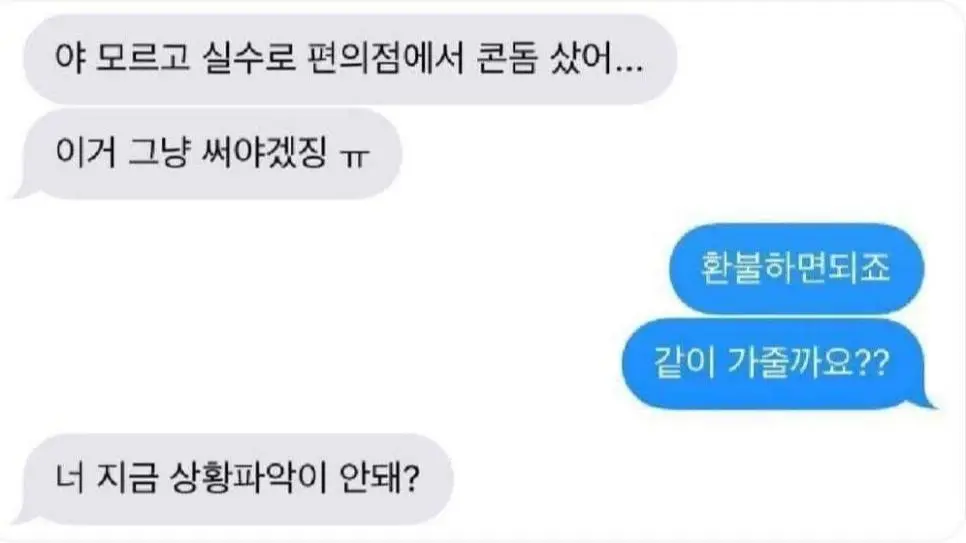Click the ellipsis after "샀어"
This screenshot has width=966, height=543.
(629, 68)
